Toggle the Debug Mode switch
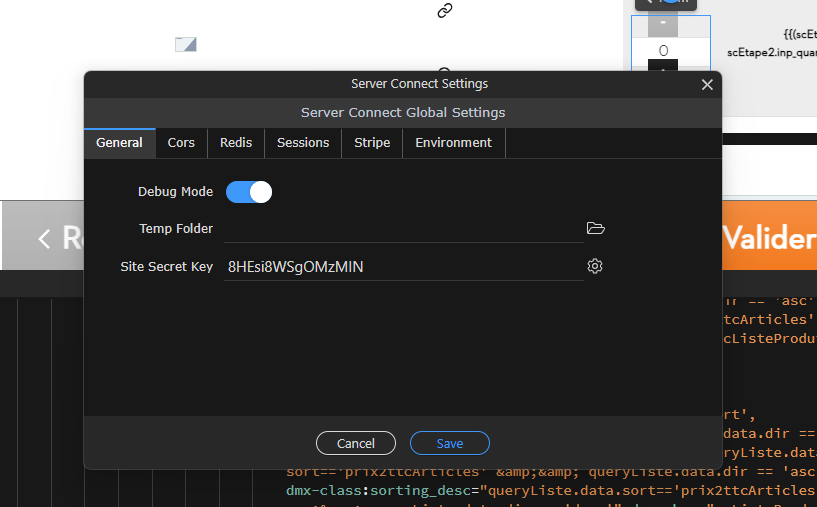 pyautogui.click(x=249, y=192)
